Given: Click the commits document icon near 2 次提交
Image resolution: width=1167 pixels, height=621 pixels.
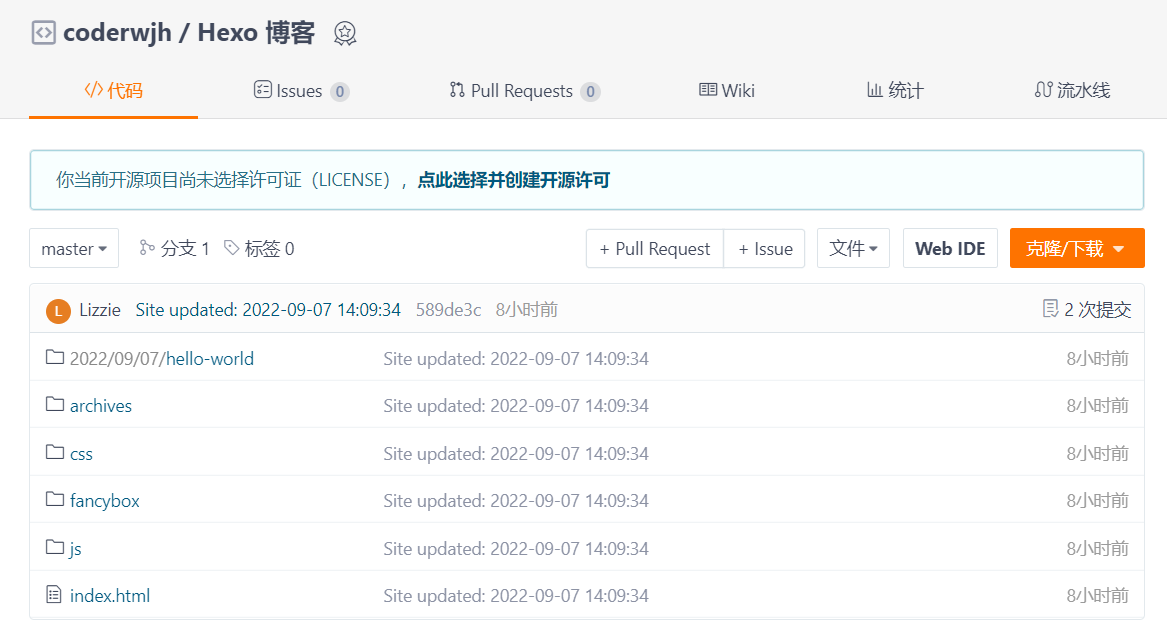Looking at the screenshot, I should 1050,309.
